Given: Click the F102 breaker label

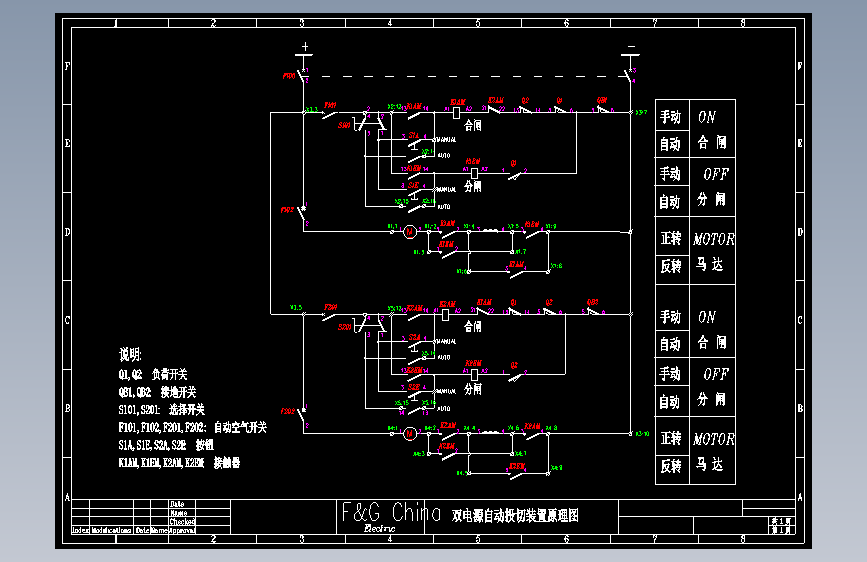Looking at the screenshot, I should click(x=287, y=210).
